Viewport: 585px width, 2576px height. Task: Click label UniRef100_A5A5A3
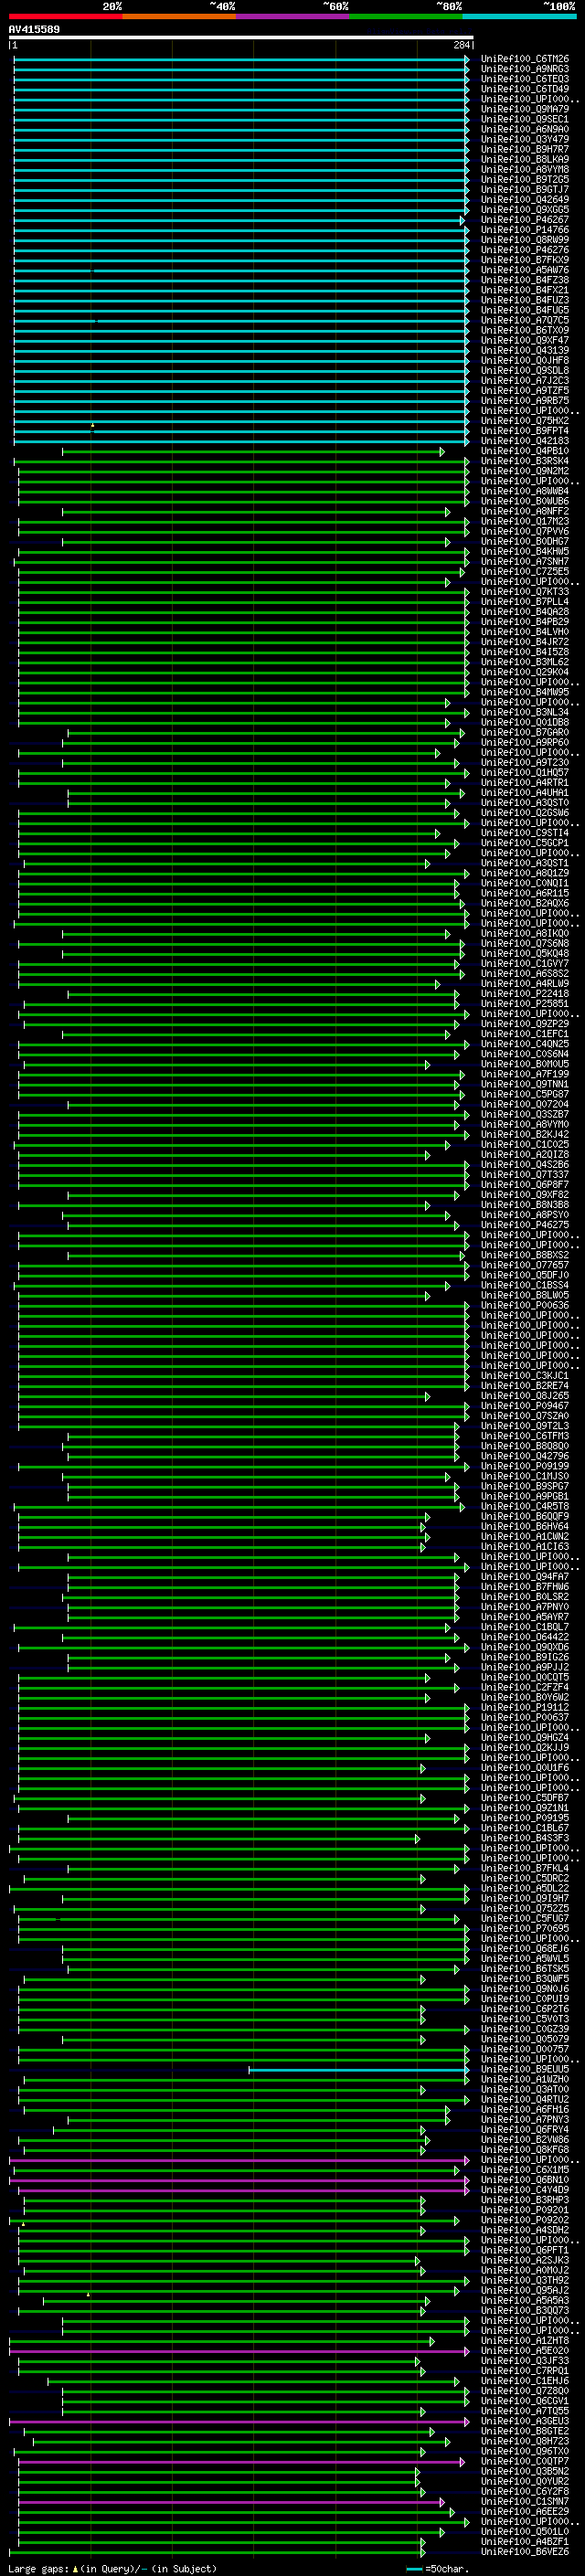click(x=525, y=2300)
